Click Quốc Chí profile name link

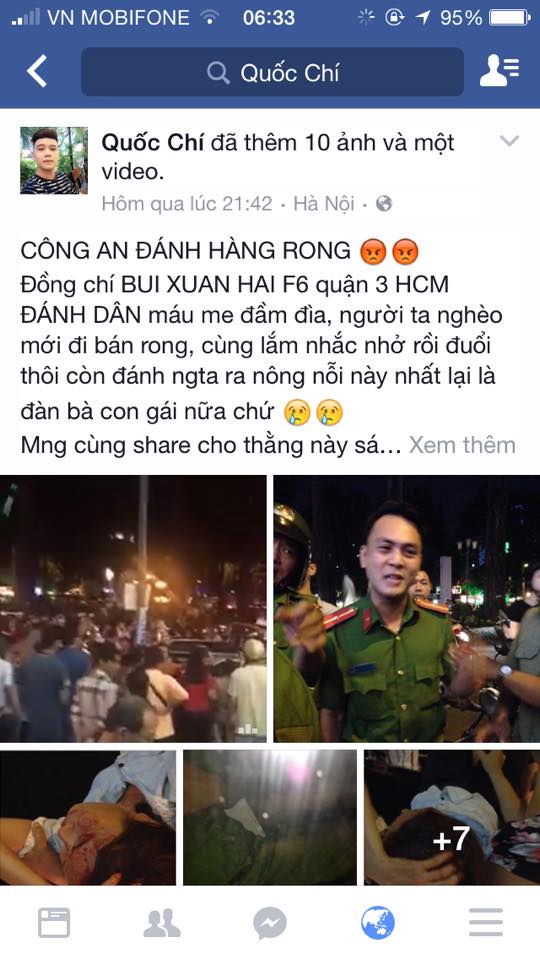click(x=153, y=143)
